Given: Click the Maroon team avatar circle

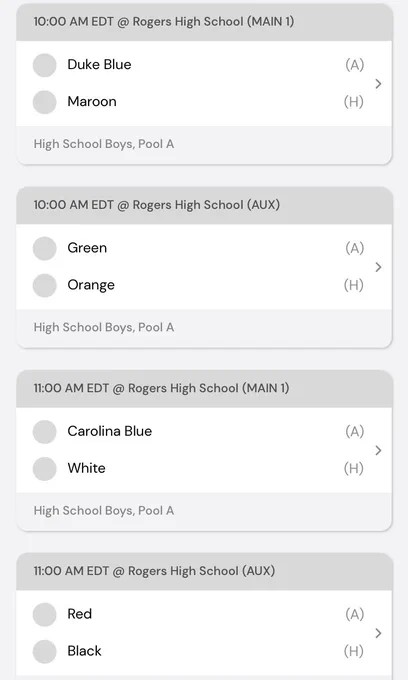Looking at the screenshot, I should point(45,102).
